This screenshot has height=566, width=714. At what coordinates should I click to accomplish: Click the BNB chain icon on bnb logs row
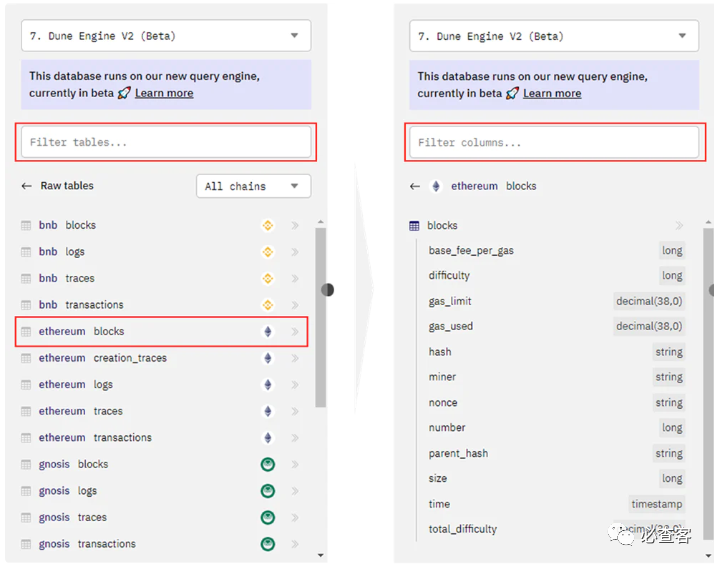pyautogui.click(x=267, y=252)
